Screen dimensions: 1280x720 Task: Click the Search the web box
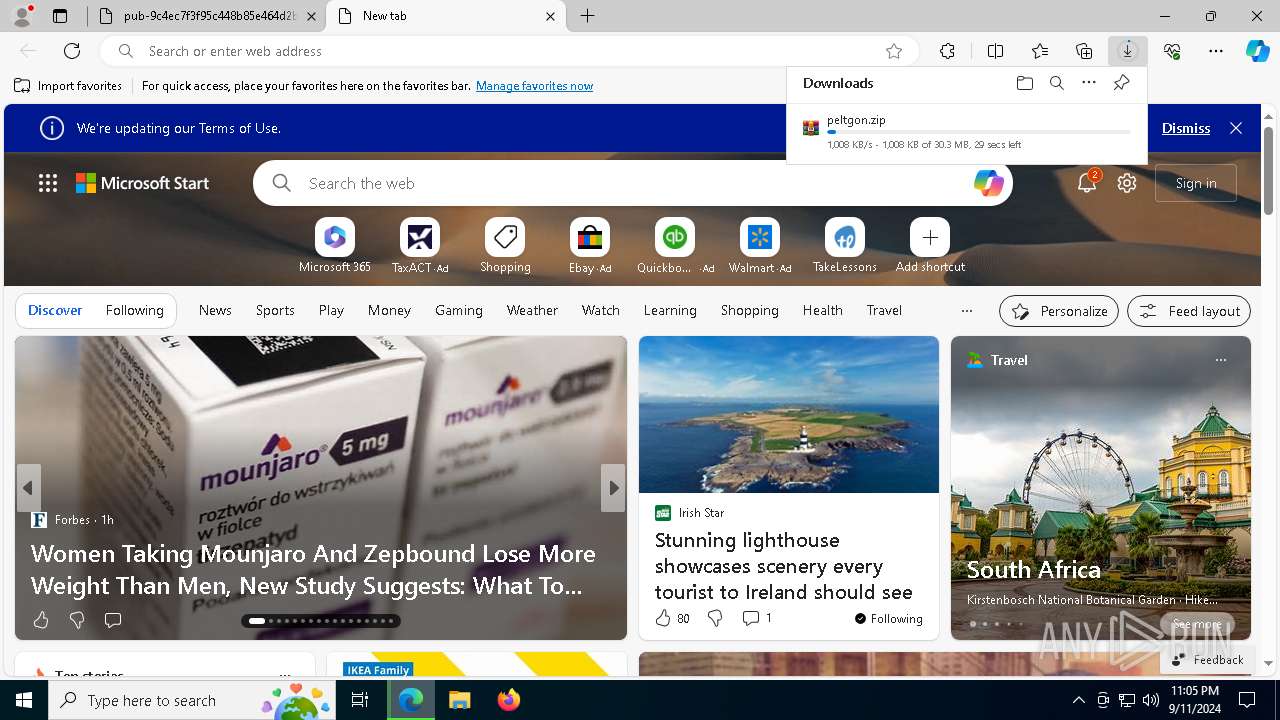(x=632, y=183)
